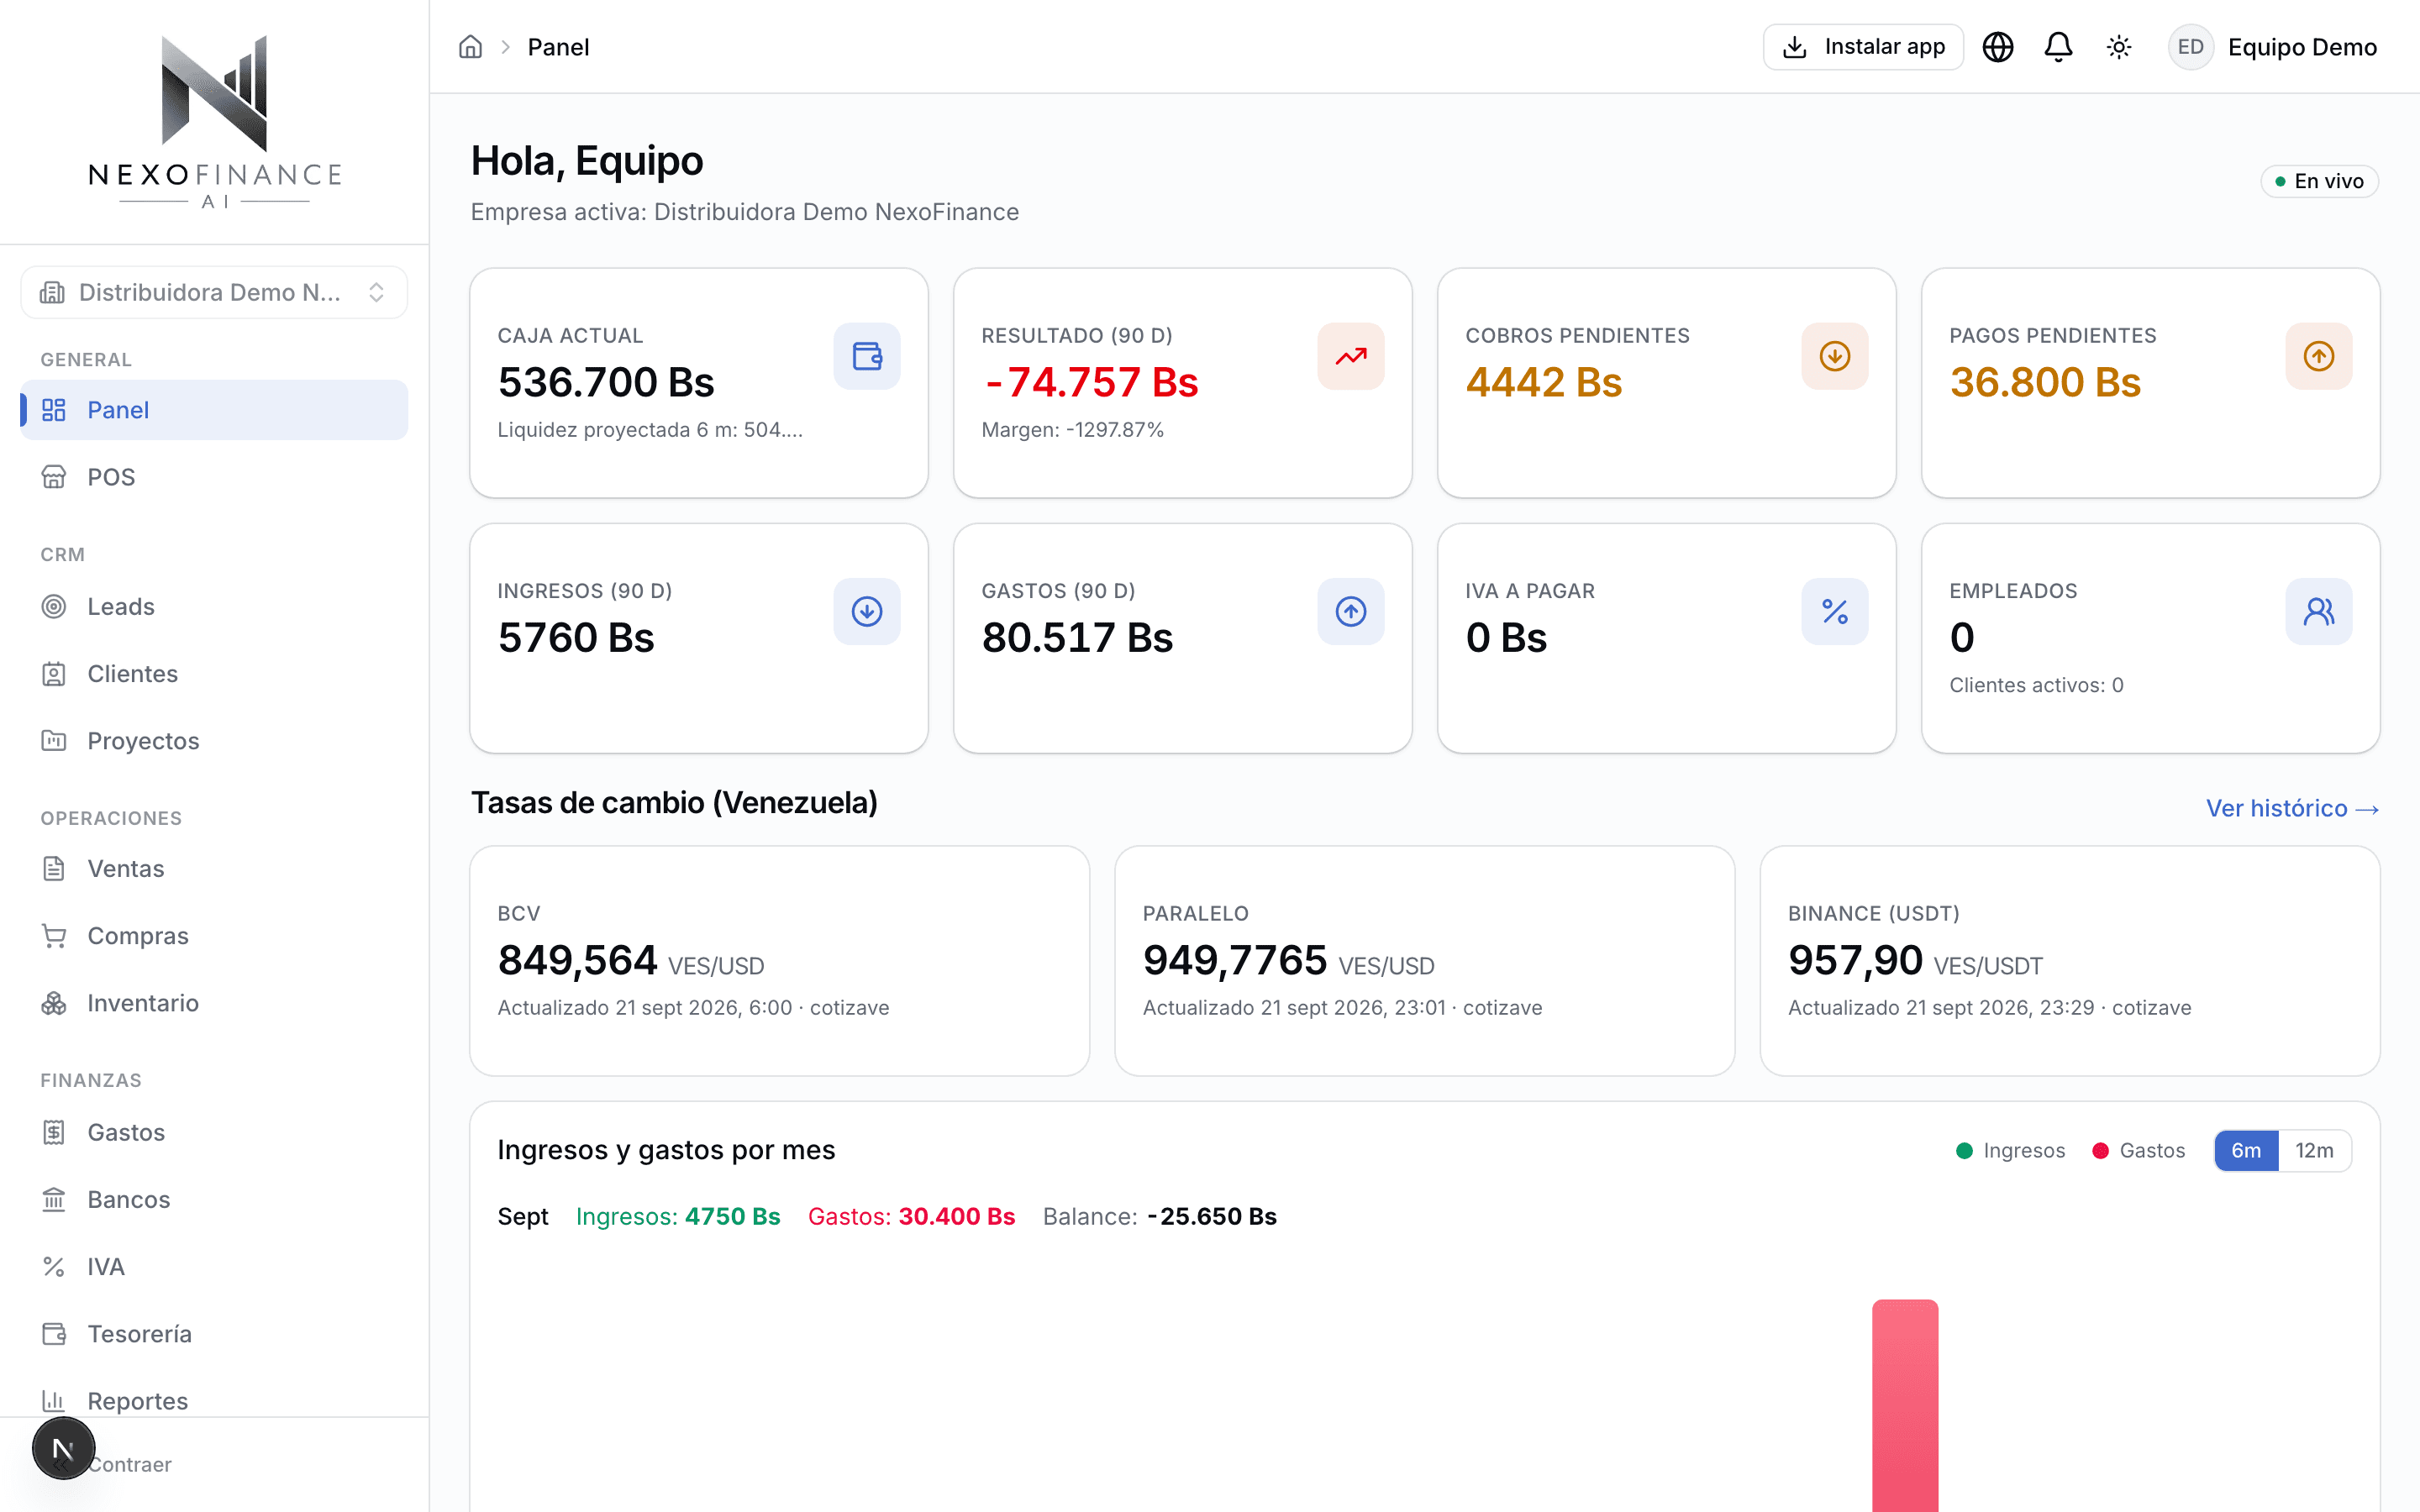Open the language globe icon
Screen dimensions: 2420x1512
click(1997, 47)
